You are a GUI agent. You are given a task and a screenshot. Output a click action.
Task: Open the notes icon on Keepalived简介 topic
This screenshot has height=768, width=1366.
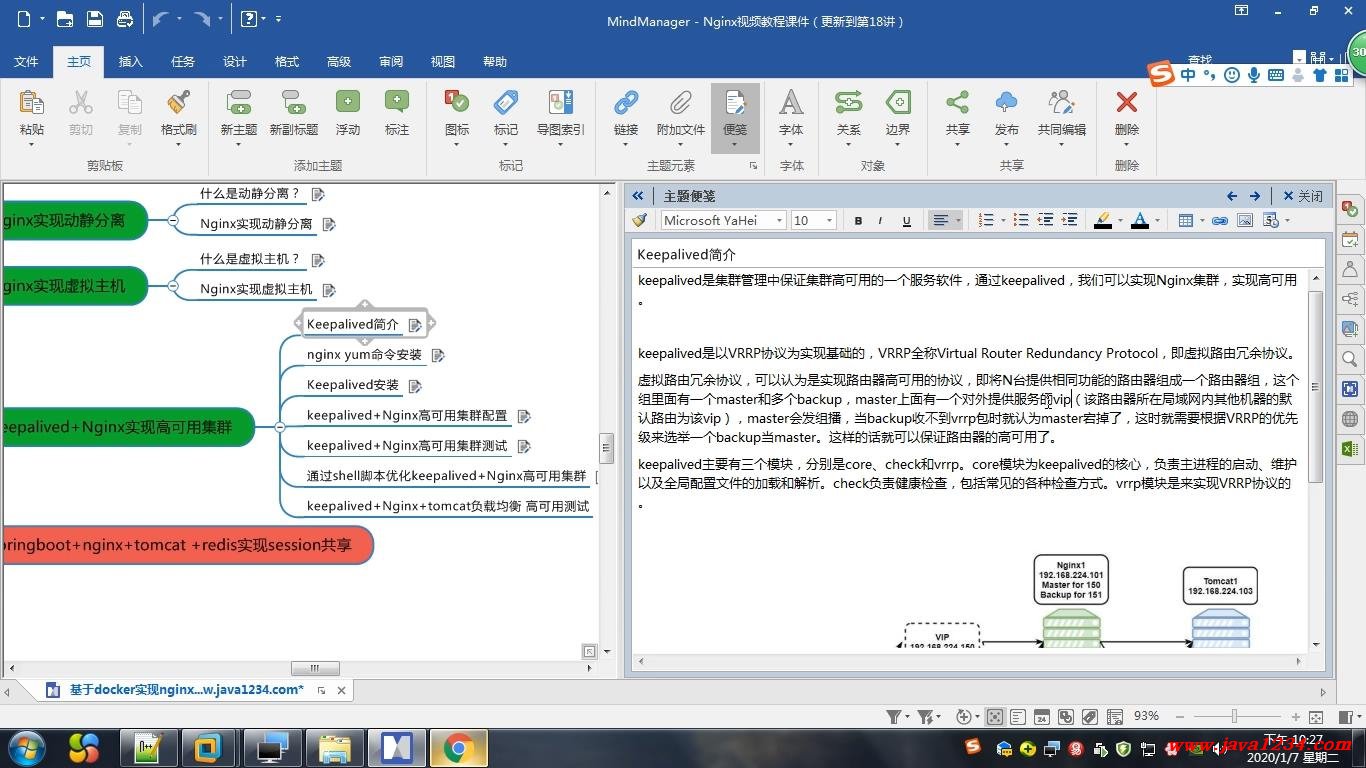tap(415, 325)
